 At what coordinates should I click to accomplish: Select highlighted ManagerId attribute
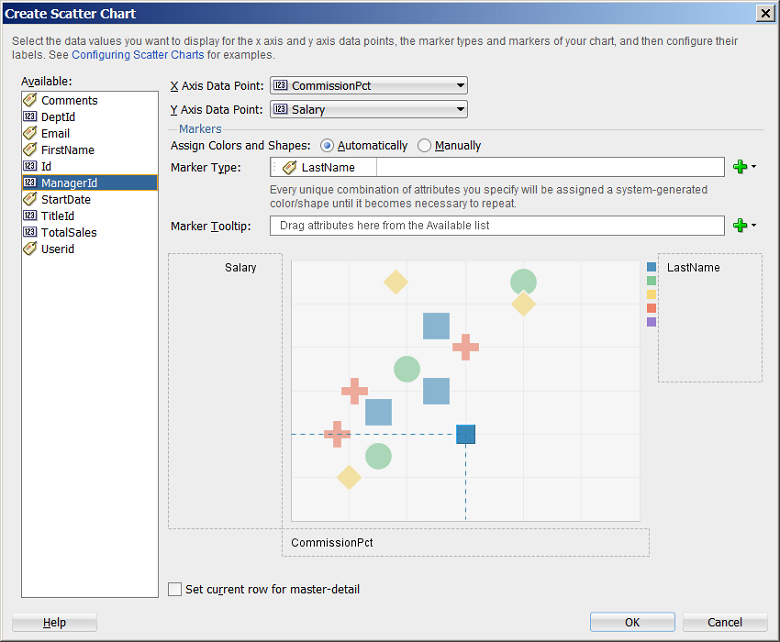pos(90,183)
